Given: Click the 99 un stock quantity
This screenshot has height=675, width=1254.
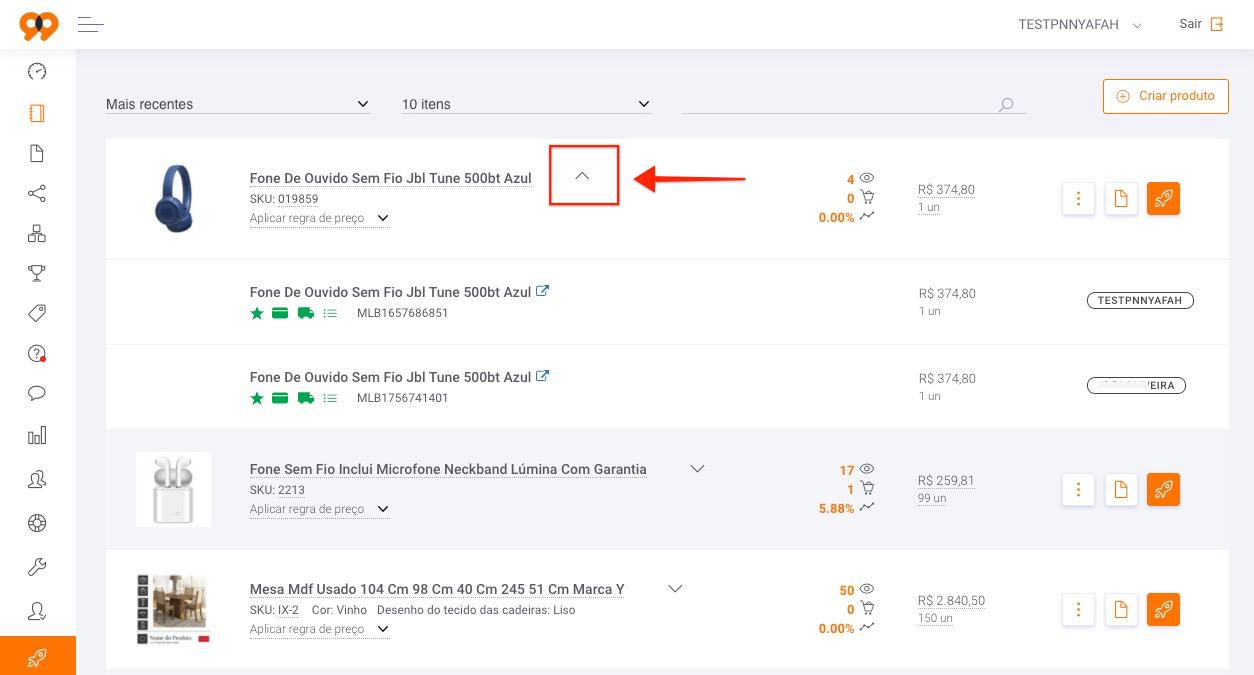Looking at the screenshot, I should [x=932, y=498].
